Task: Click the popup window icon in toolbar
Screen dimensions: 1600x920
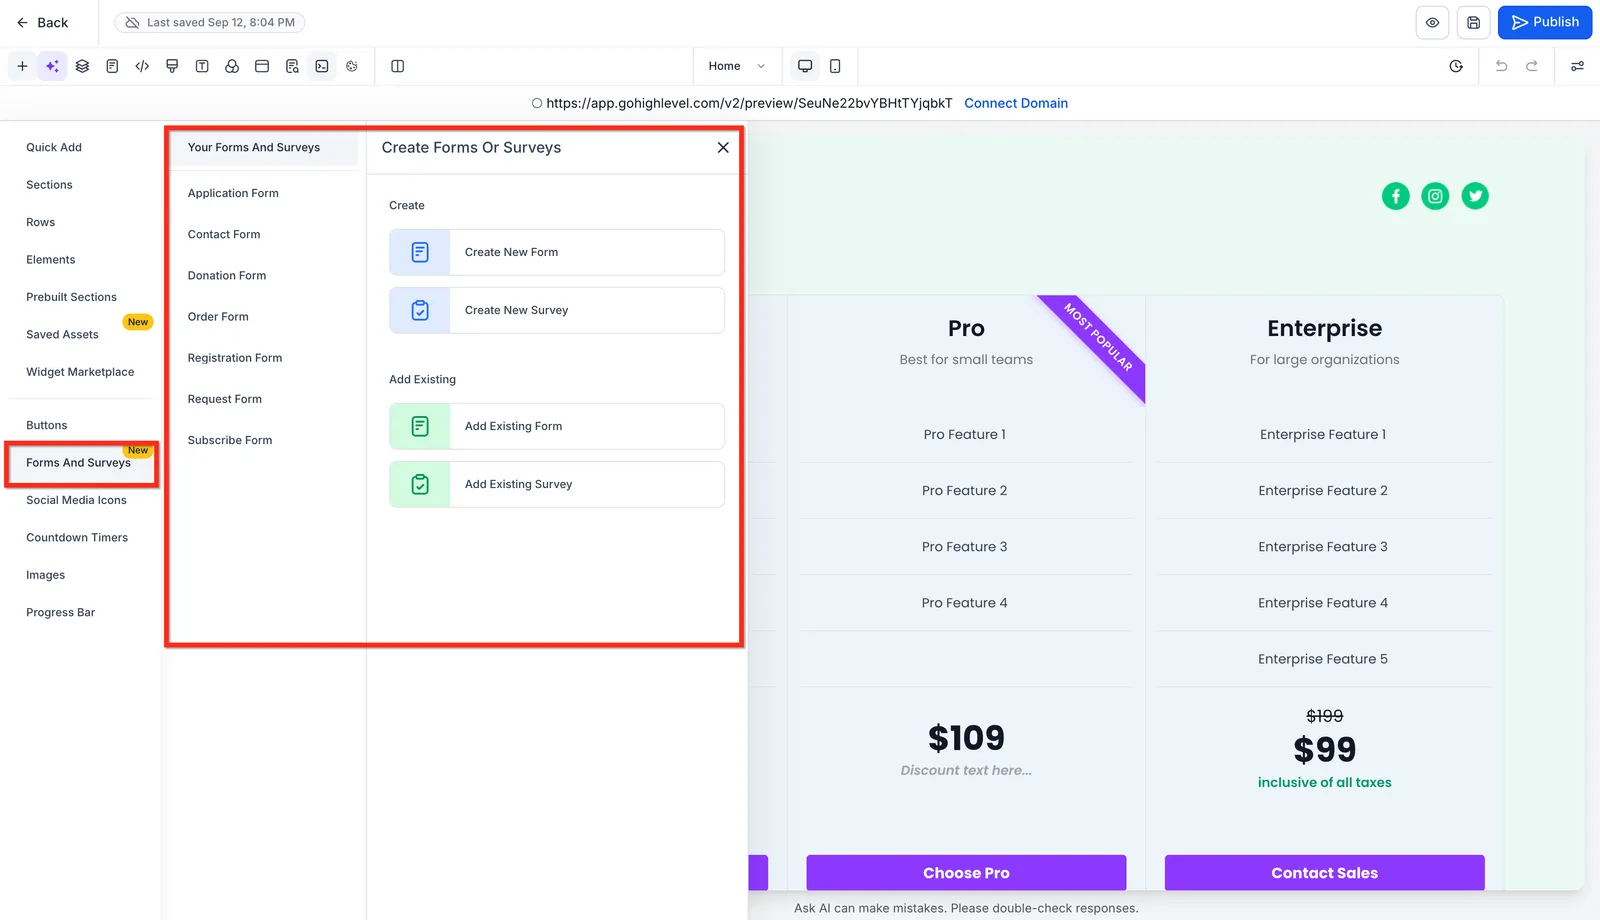Action: pyautogui.click(x=262, y=66)
